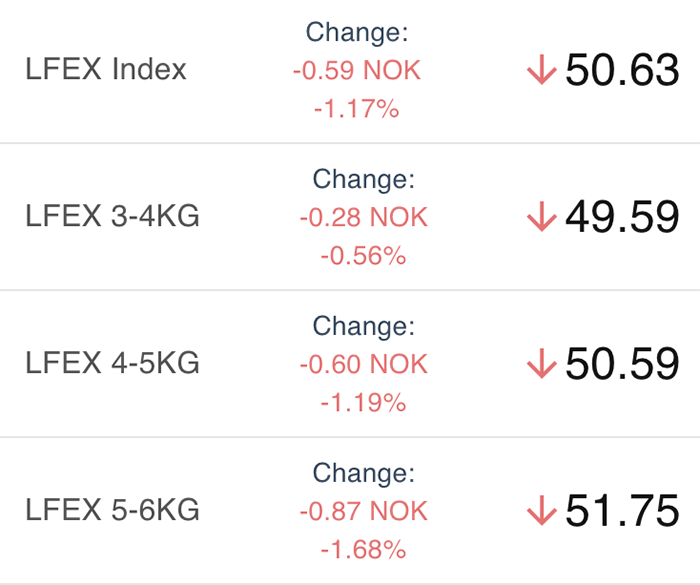This screenshot has height=585, width=700.
Task: Click the red down arrow beside 50.63
Action: [x=542, y=69]
